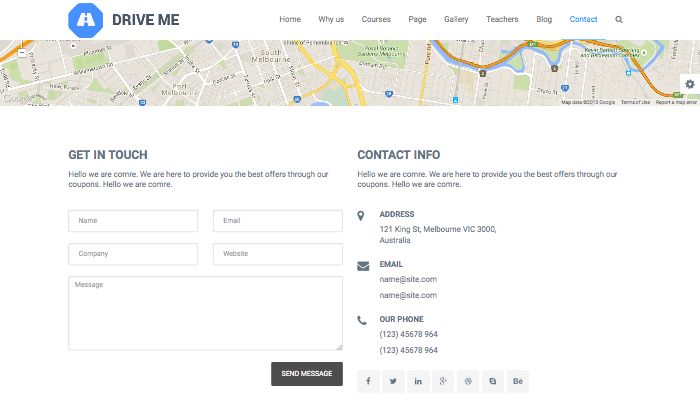
Task: Click the OUR PHONE label
Action: click(401, 319)
